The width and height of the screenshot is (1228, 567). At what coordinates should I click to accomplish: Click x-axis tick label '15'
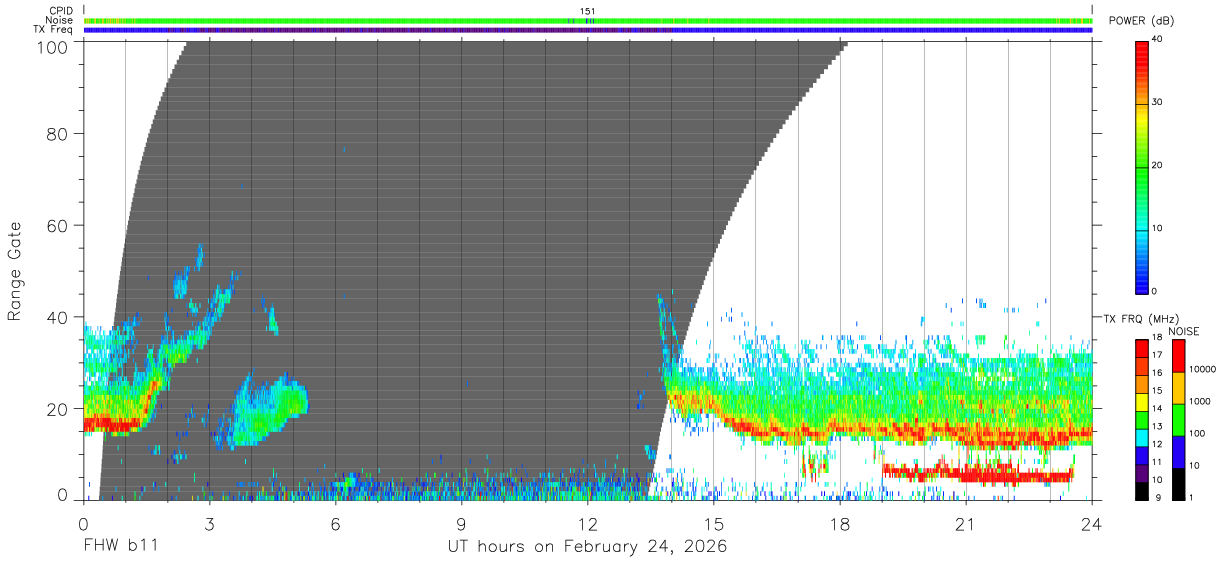pyautogui.click(x=713, y=524)
